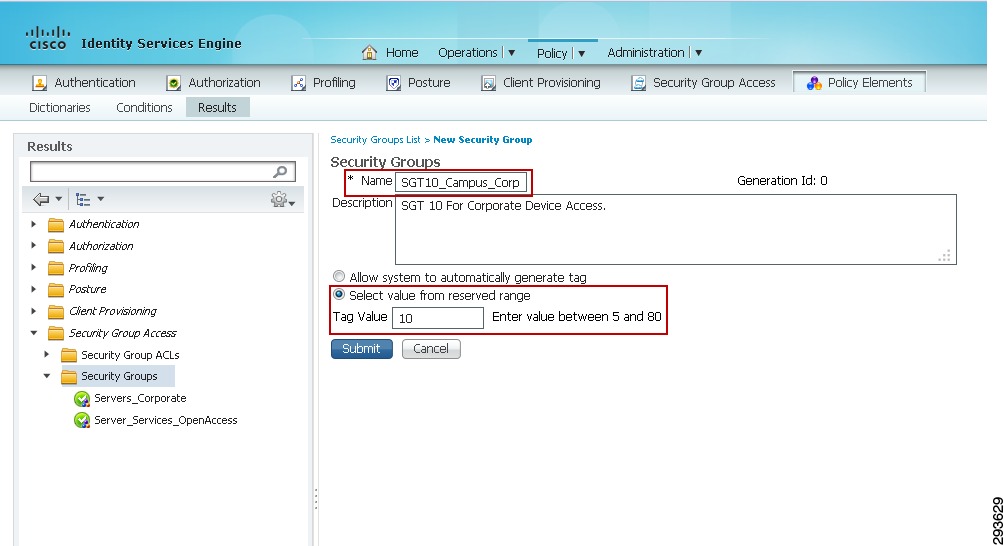Select Server_Services_OpenAccess in the tree
1004x546 pixels.
click(x=166, y=420)
